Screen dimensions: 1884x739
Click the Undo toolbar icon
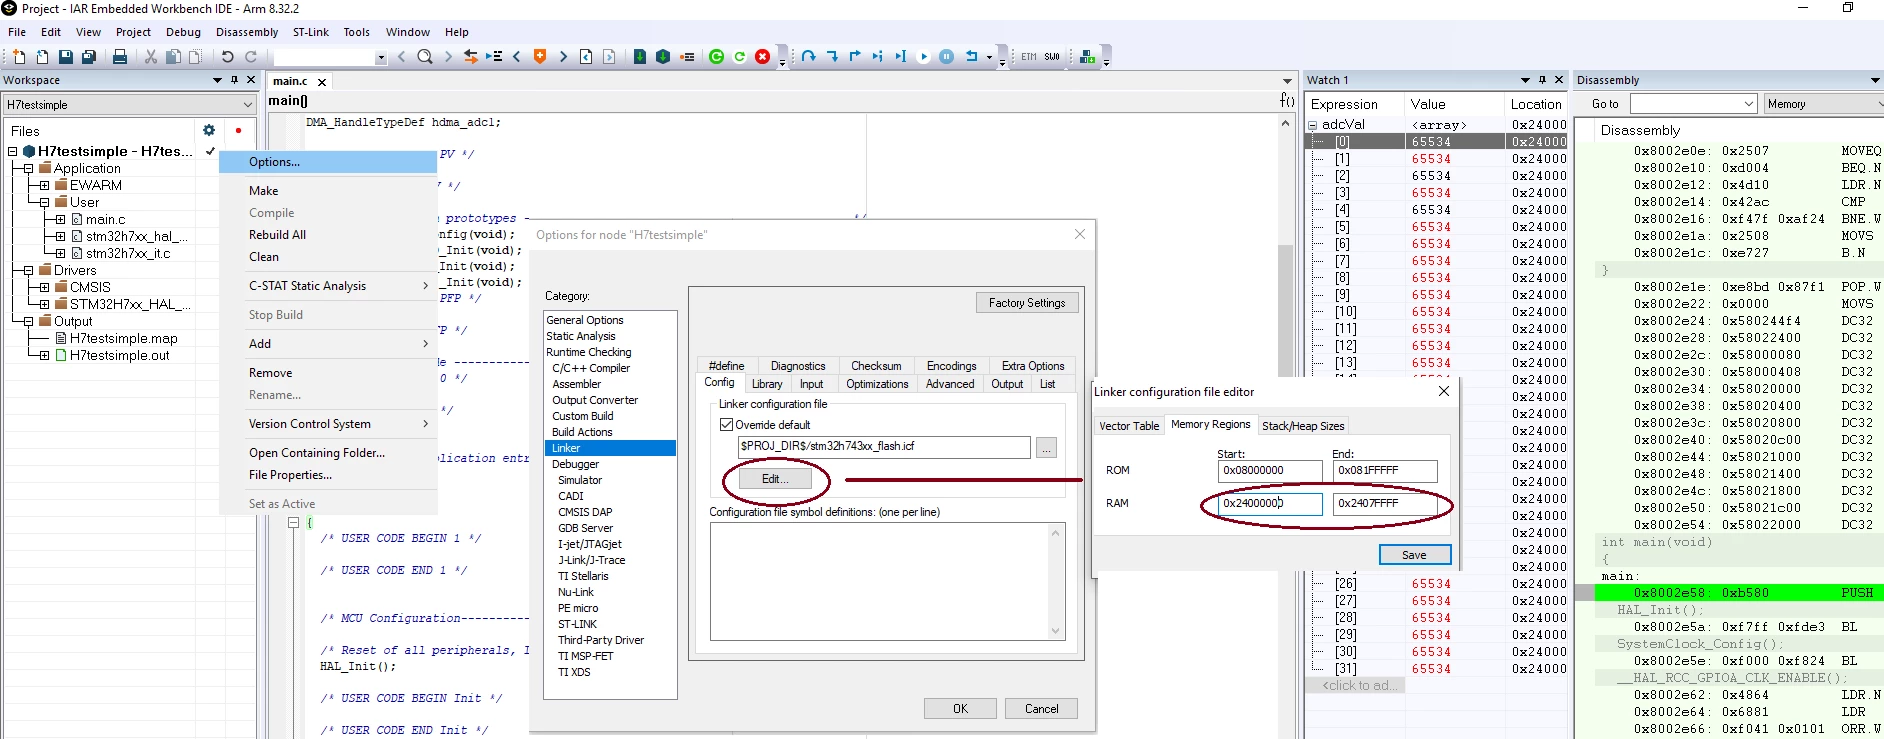point(228,57)
